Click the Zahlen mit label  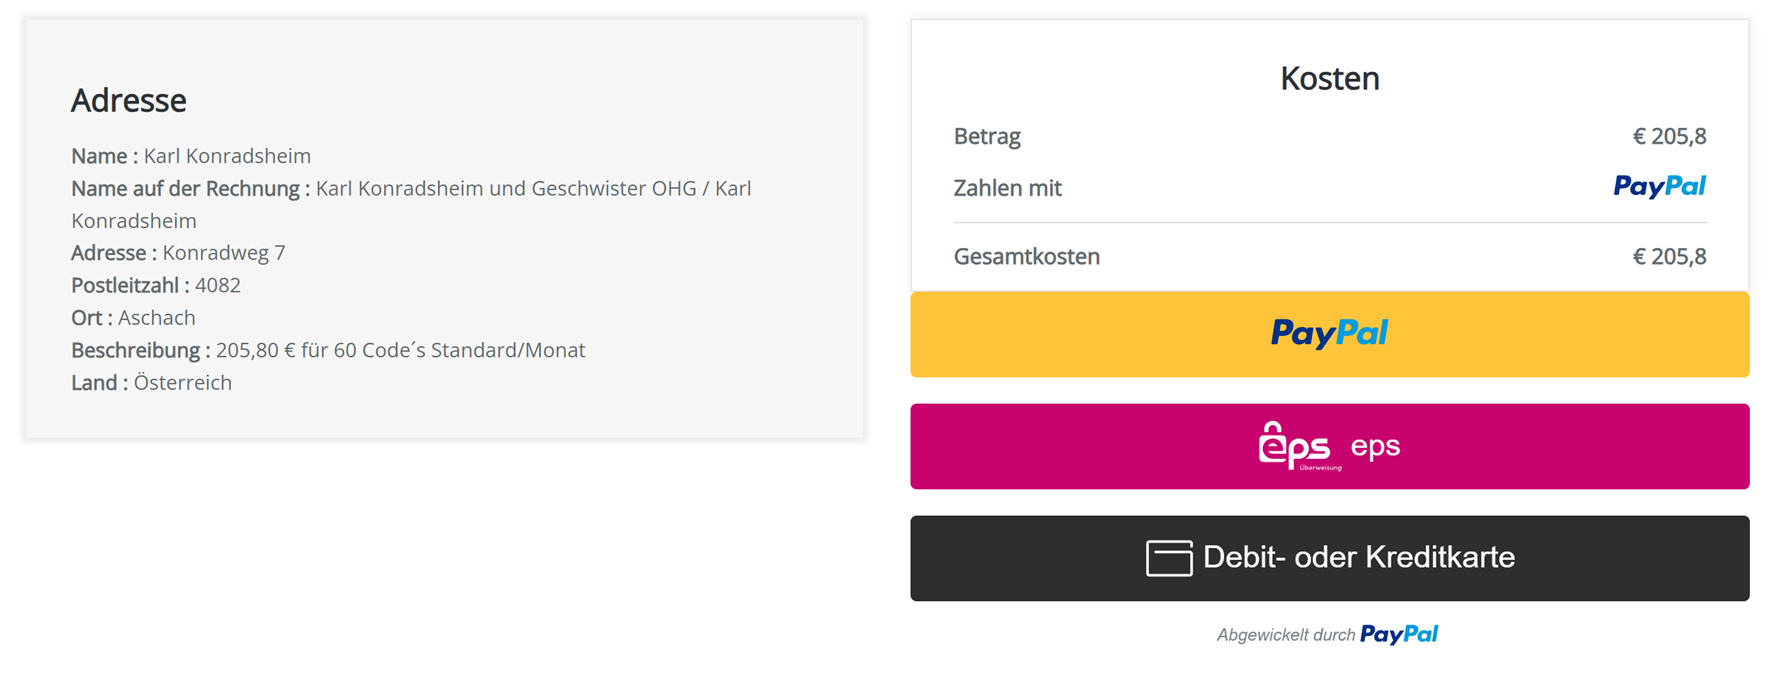[1007, 188]
